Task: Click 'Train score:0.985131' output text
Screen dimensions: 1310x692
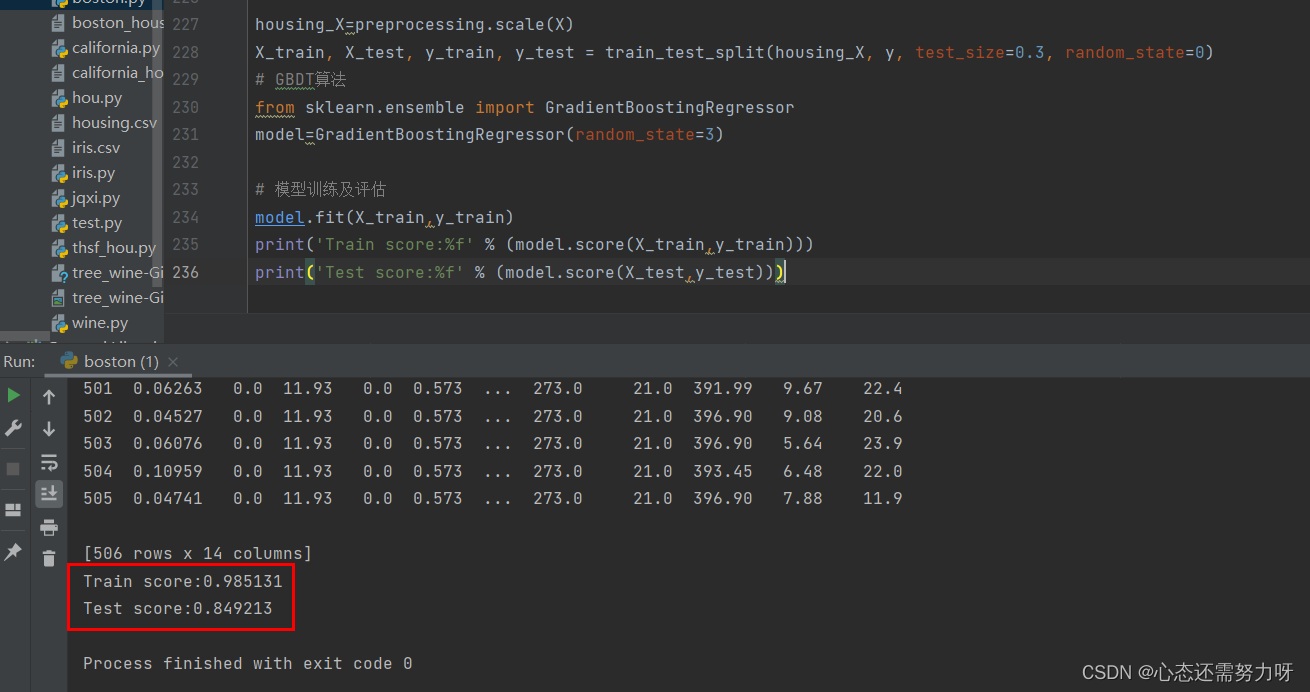Action: pos(183,581)
